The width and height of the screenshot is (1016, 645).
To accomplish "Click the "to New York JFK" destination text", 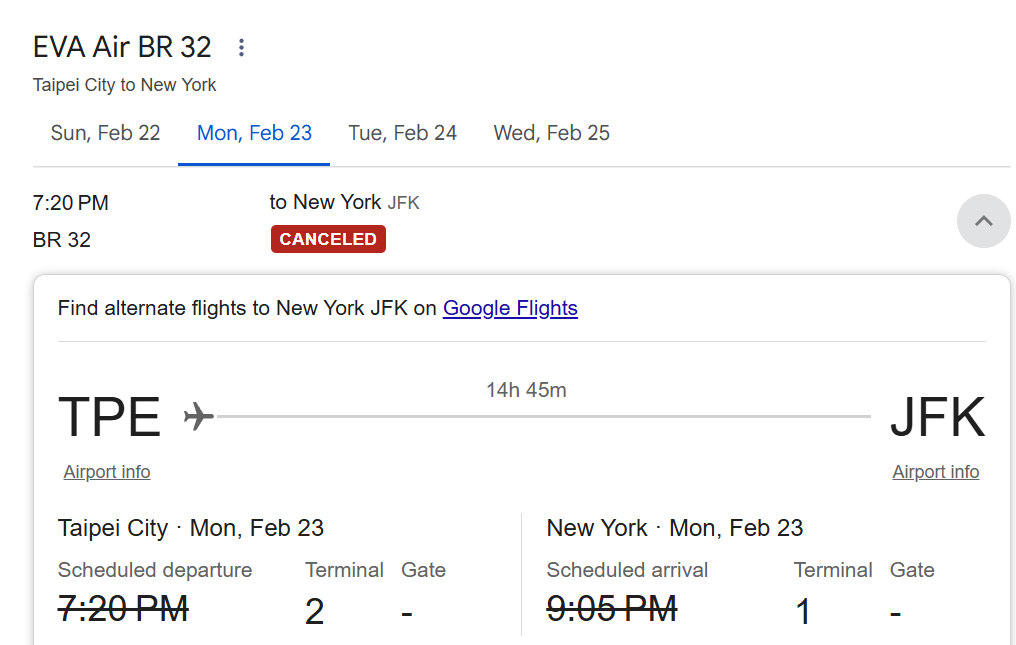I will 344,203.
